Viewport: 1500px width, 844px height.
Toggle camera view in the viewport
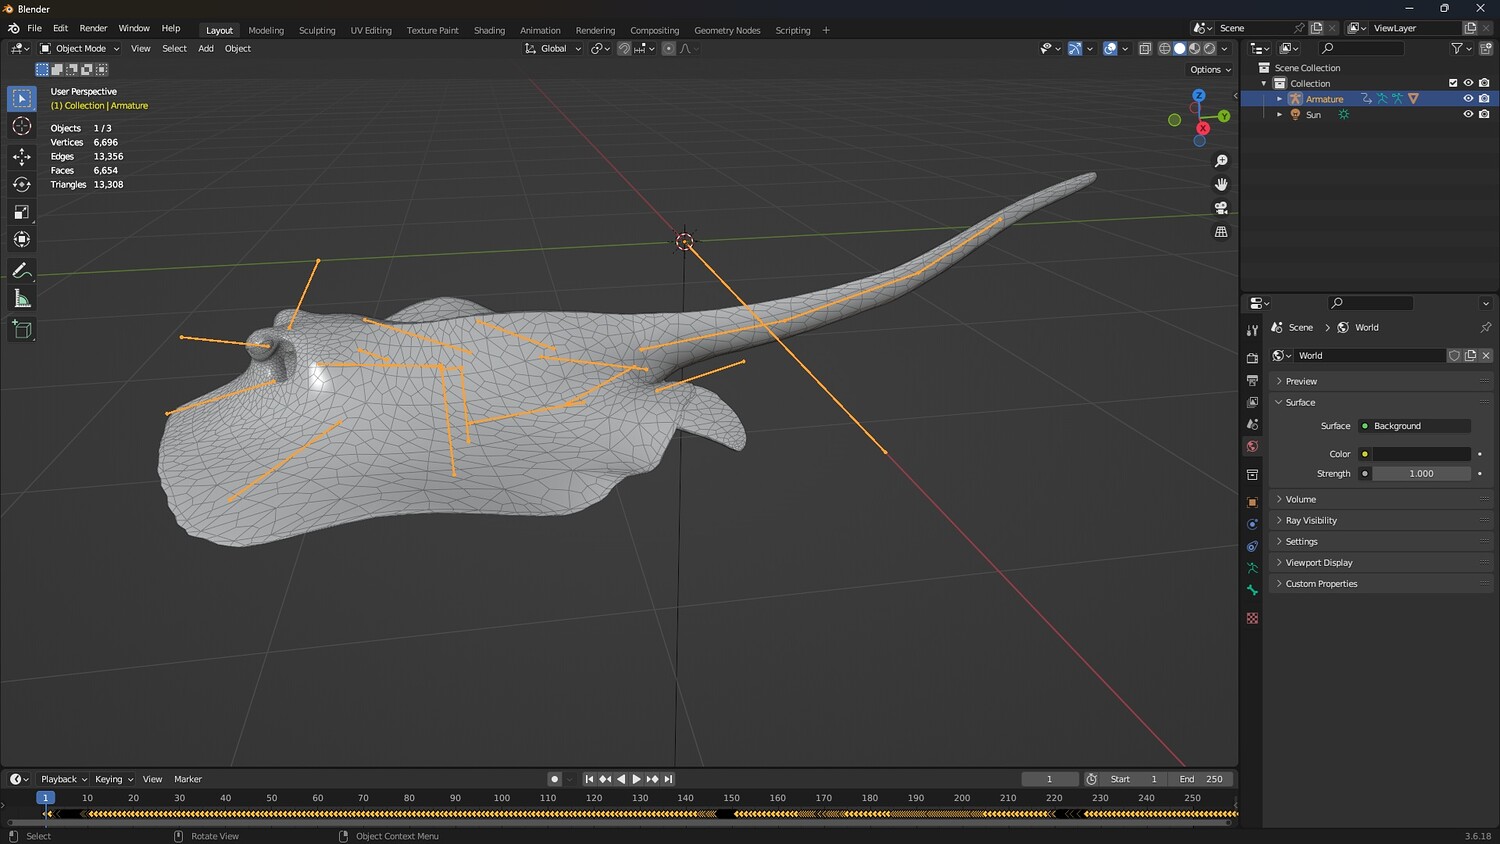click(x=1221, y=208)
